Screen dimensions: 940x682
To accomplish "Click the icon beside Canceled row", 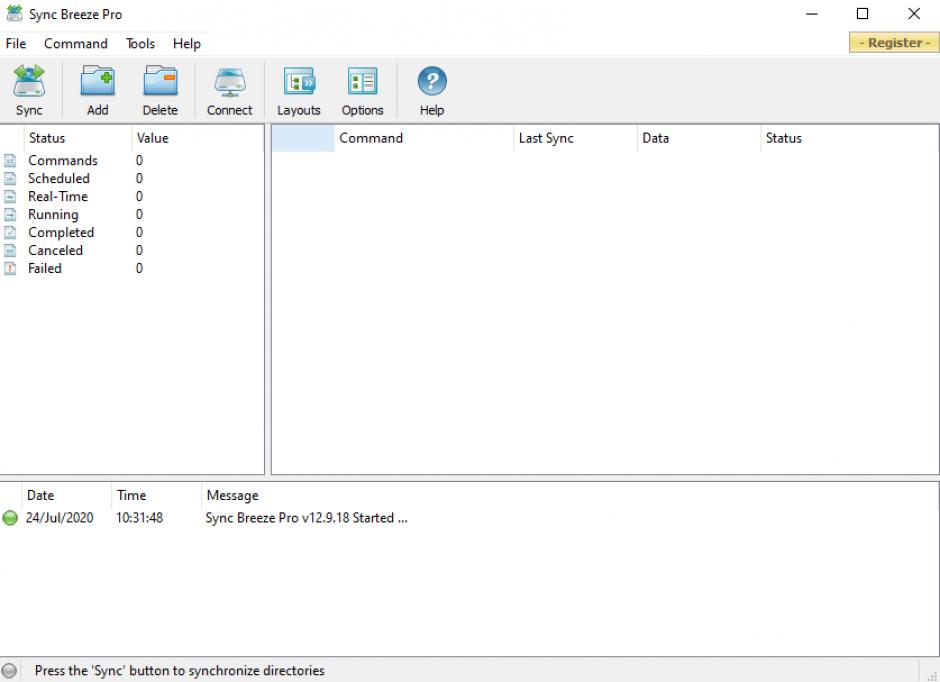I will [10, 251].
